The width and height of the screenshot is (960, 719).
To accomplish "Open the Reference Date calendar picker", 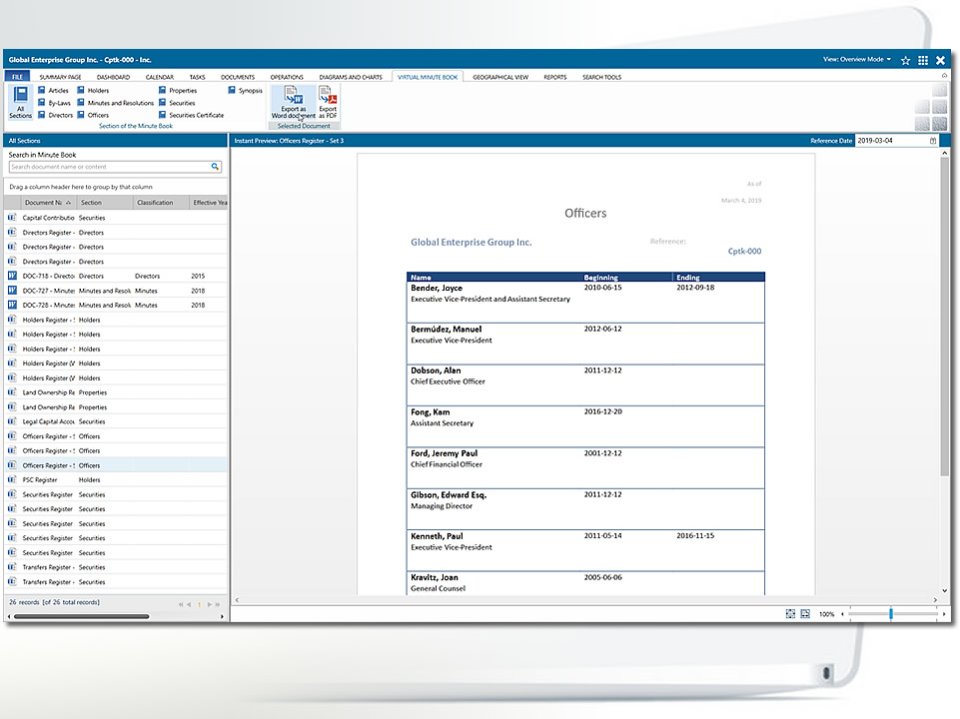I will point(935,141).
